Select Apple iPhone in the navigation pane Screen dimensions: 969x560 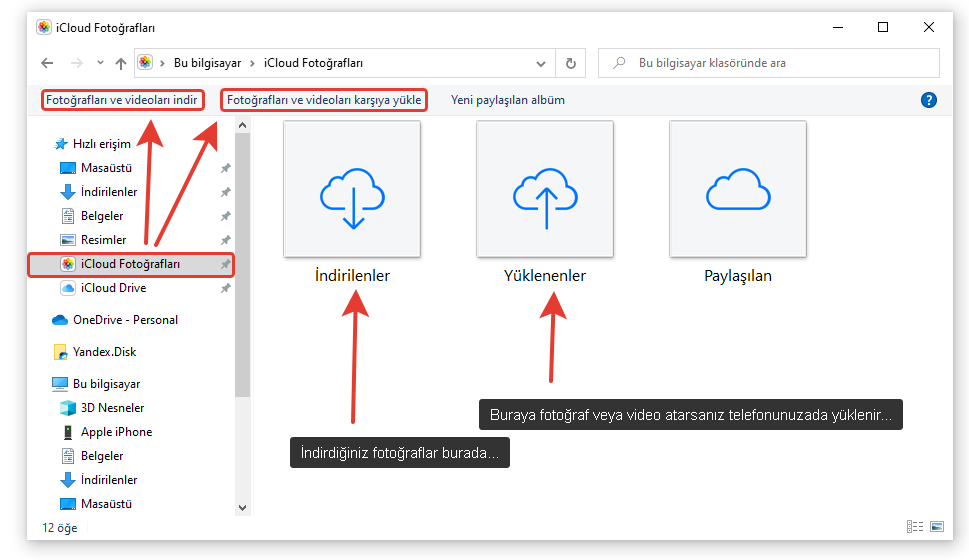(116, 432)
